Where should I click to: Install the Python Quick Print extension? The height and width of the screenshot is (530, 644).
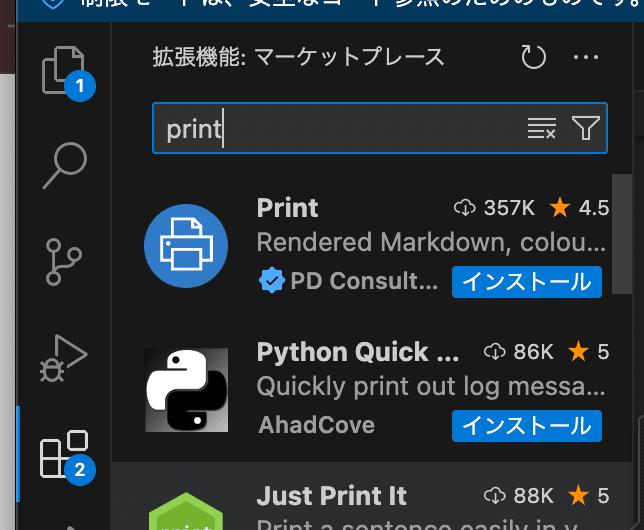(527, 426)
